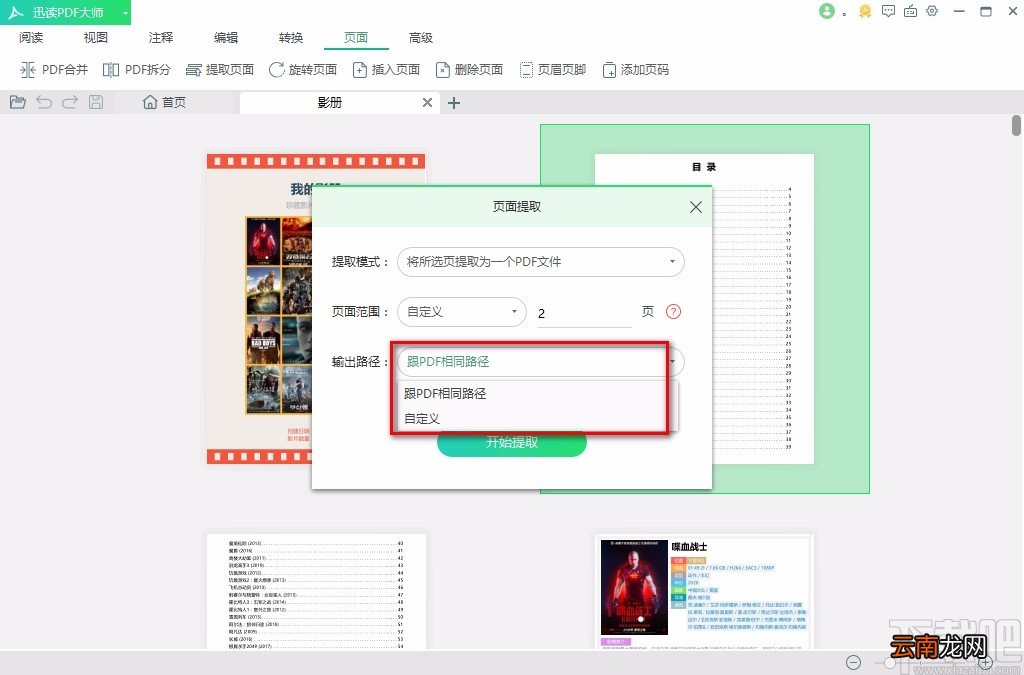Click the PDF拆分 split tool
This screenshot has width=1024, height=675.
pos(136,70)
